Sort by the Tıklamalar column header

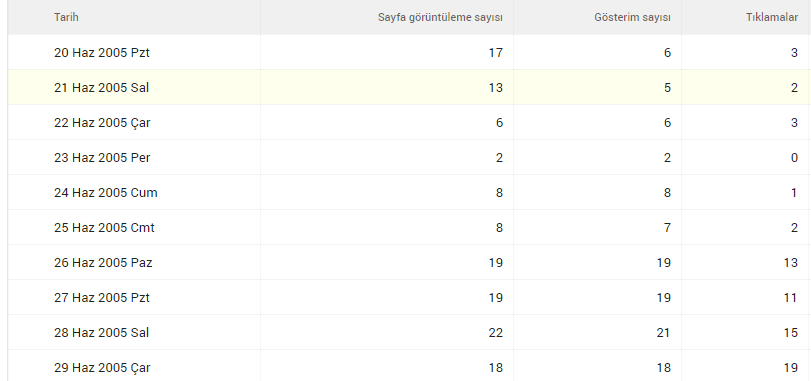pos(772,17)
